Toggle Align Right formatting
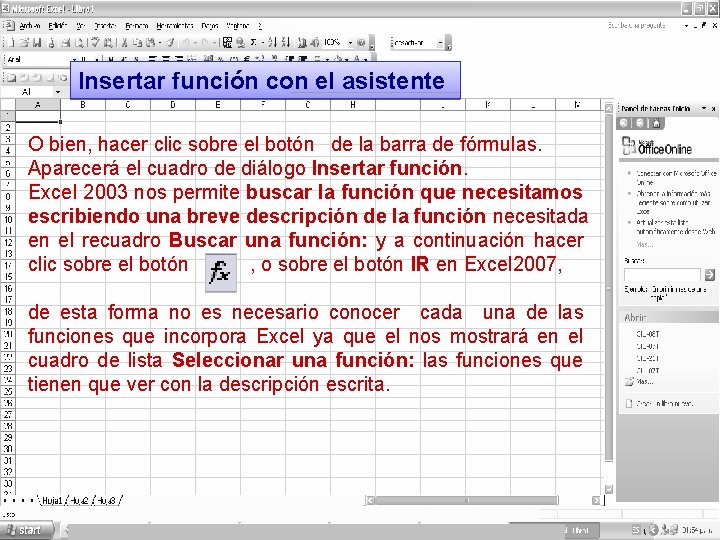720x540 pixels. 180,59
